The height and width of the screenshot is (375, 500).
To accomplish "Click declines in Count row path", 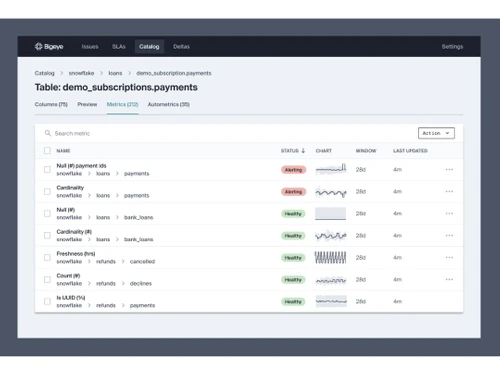I will [x=141, y=283].
